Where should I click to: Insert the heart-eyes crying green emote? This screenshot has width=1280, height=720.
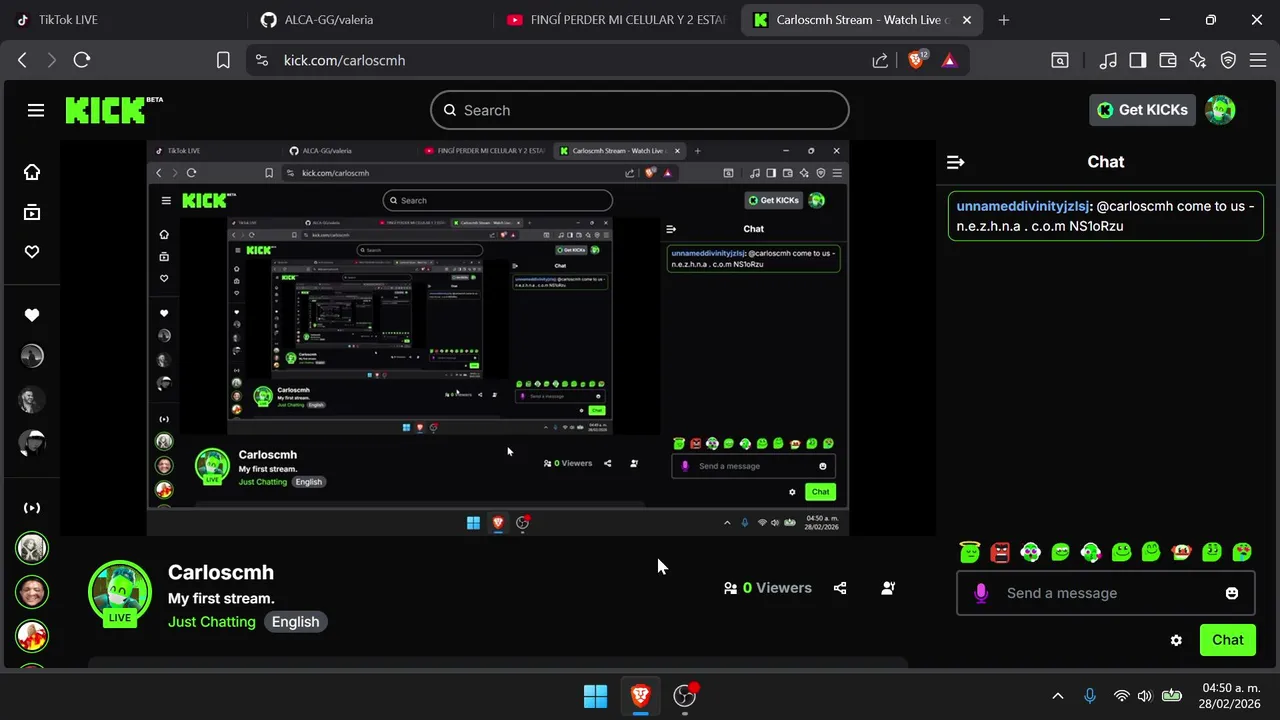click(1243, 551)
